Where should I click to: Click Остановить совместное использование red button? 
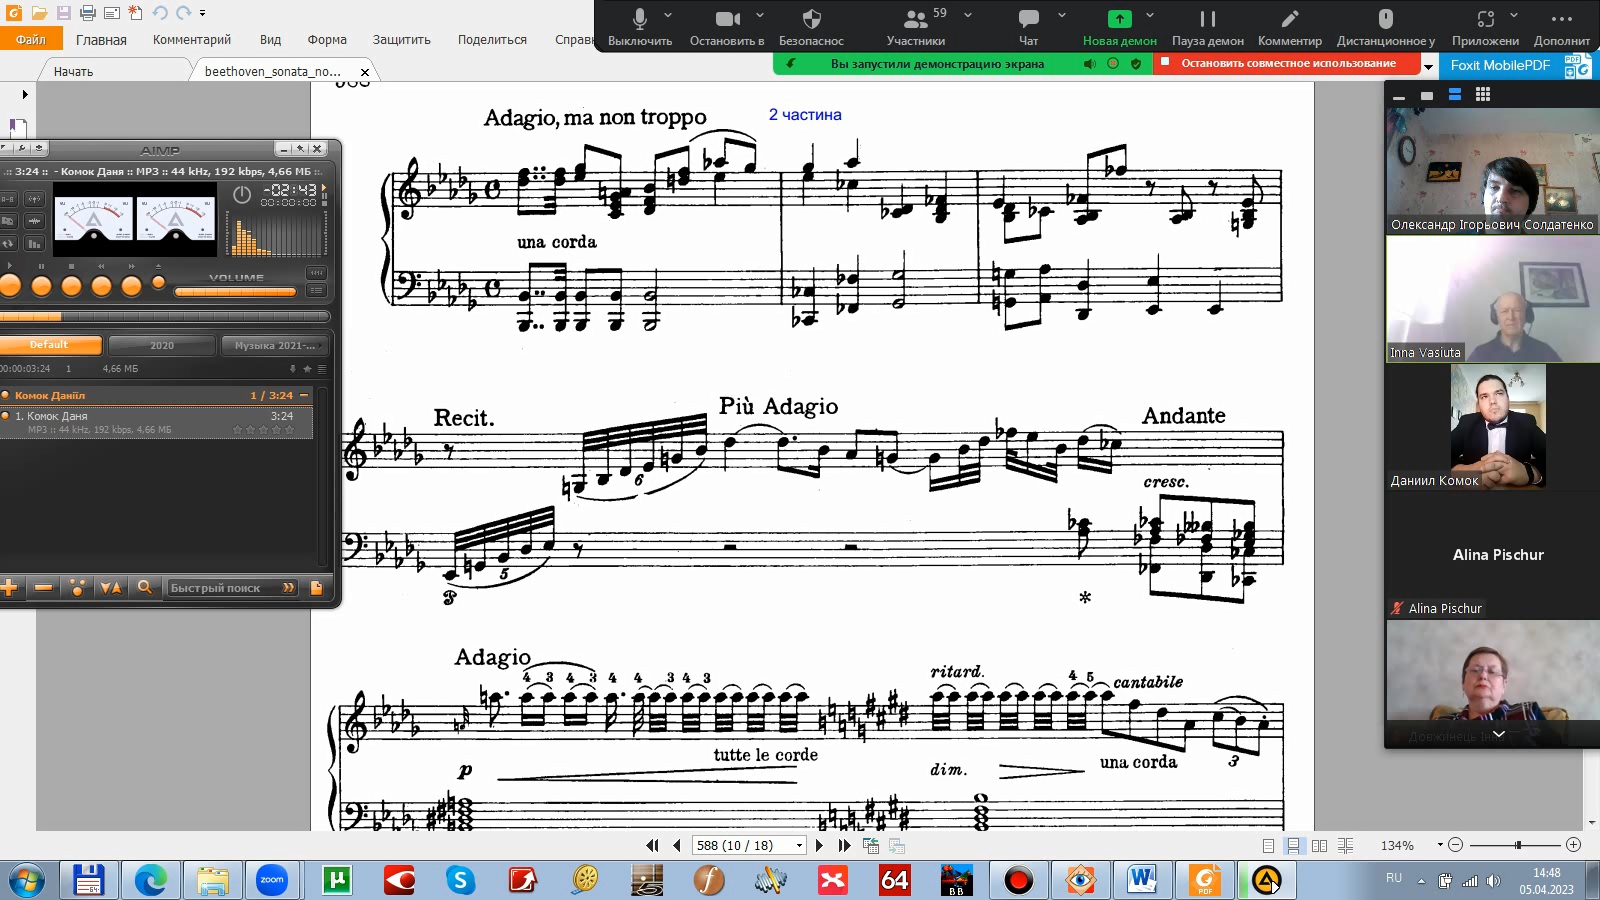pyautogui.click(x=1287, y=63)
